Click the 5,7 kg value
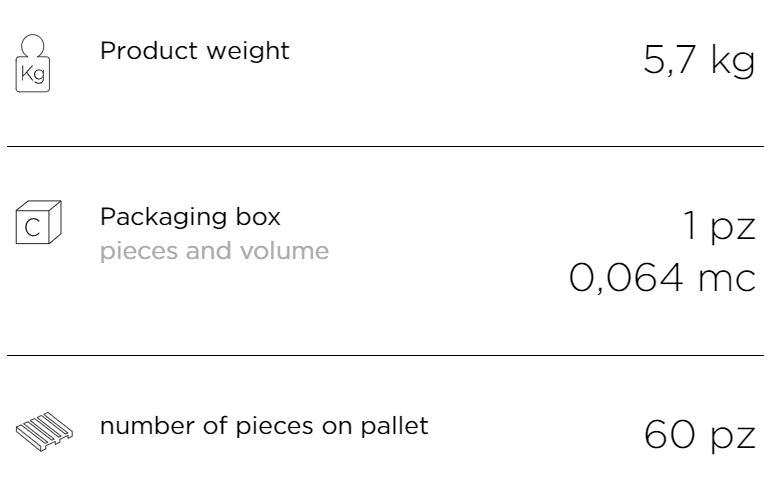Image resolution: width=783 pixels, height=497 pixels. (x=699, y=60)
